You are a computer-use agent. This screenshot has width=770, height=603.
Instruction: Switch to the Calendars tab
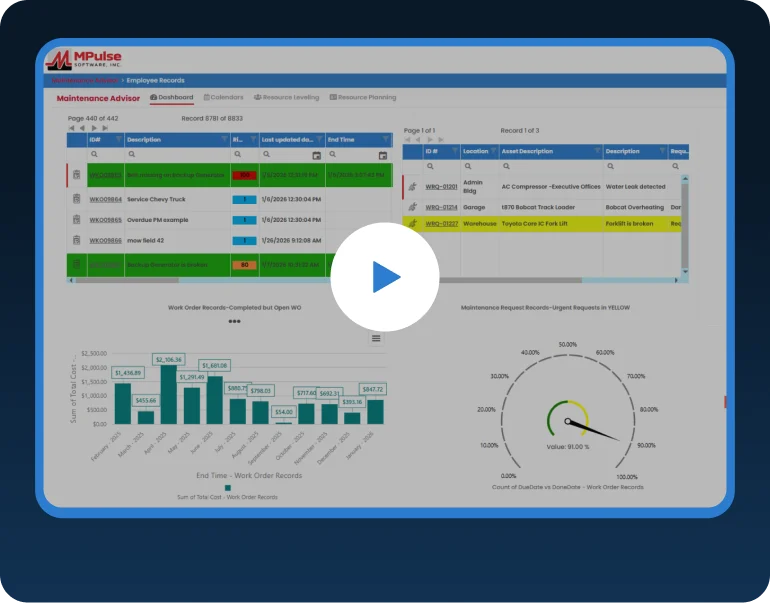point(223,98)
